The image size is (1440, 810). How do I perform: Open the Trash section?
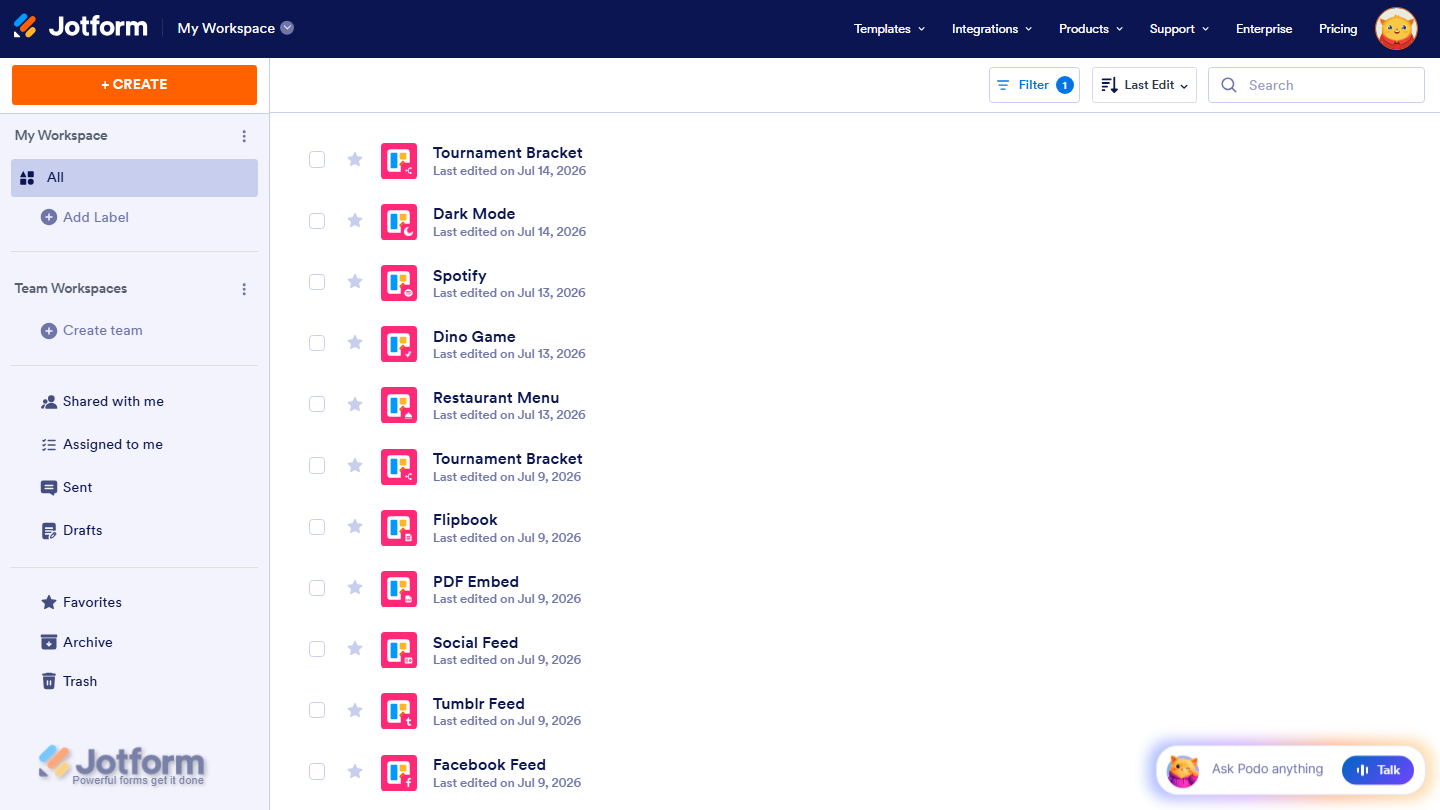(69, 682)
